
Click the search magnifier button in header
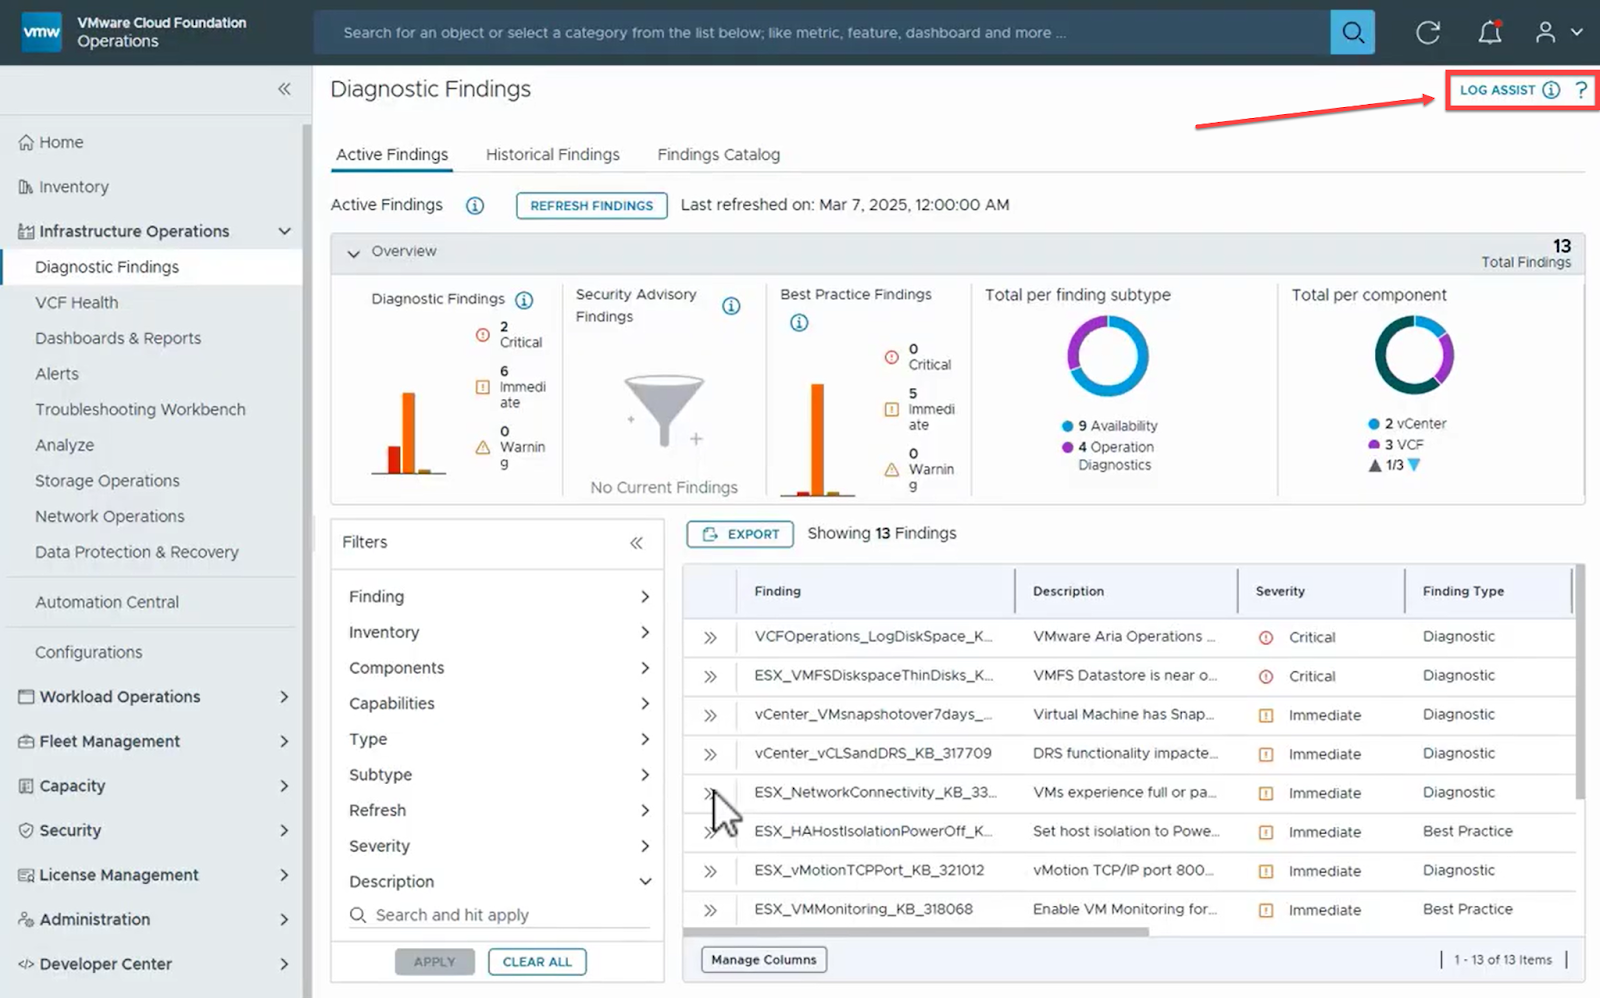[1352, 33]
